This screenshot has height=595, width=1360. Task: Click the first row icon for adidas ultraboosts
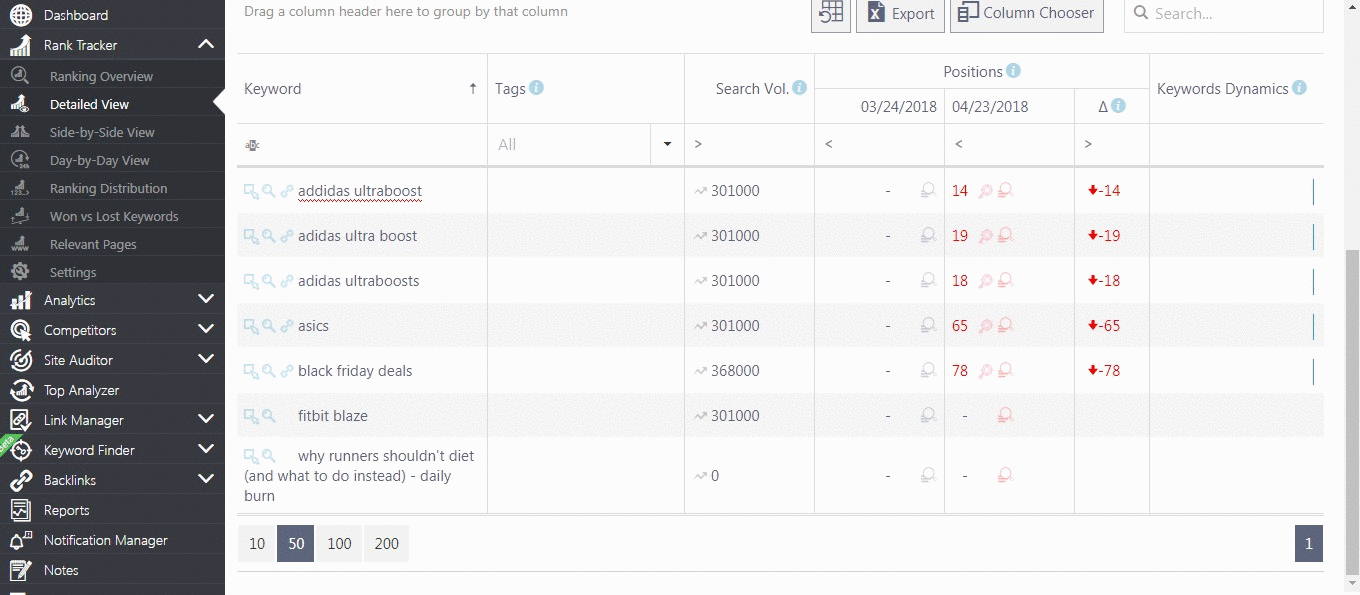tap(251, 281)
